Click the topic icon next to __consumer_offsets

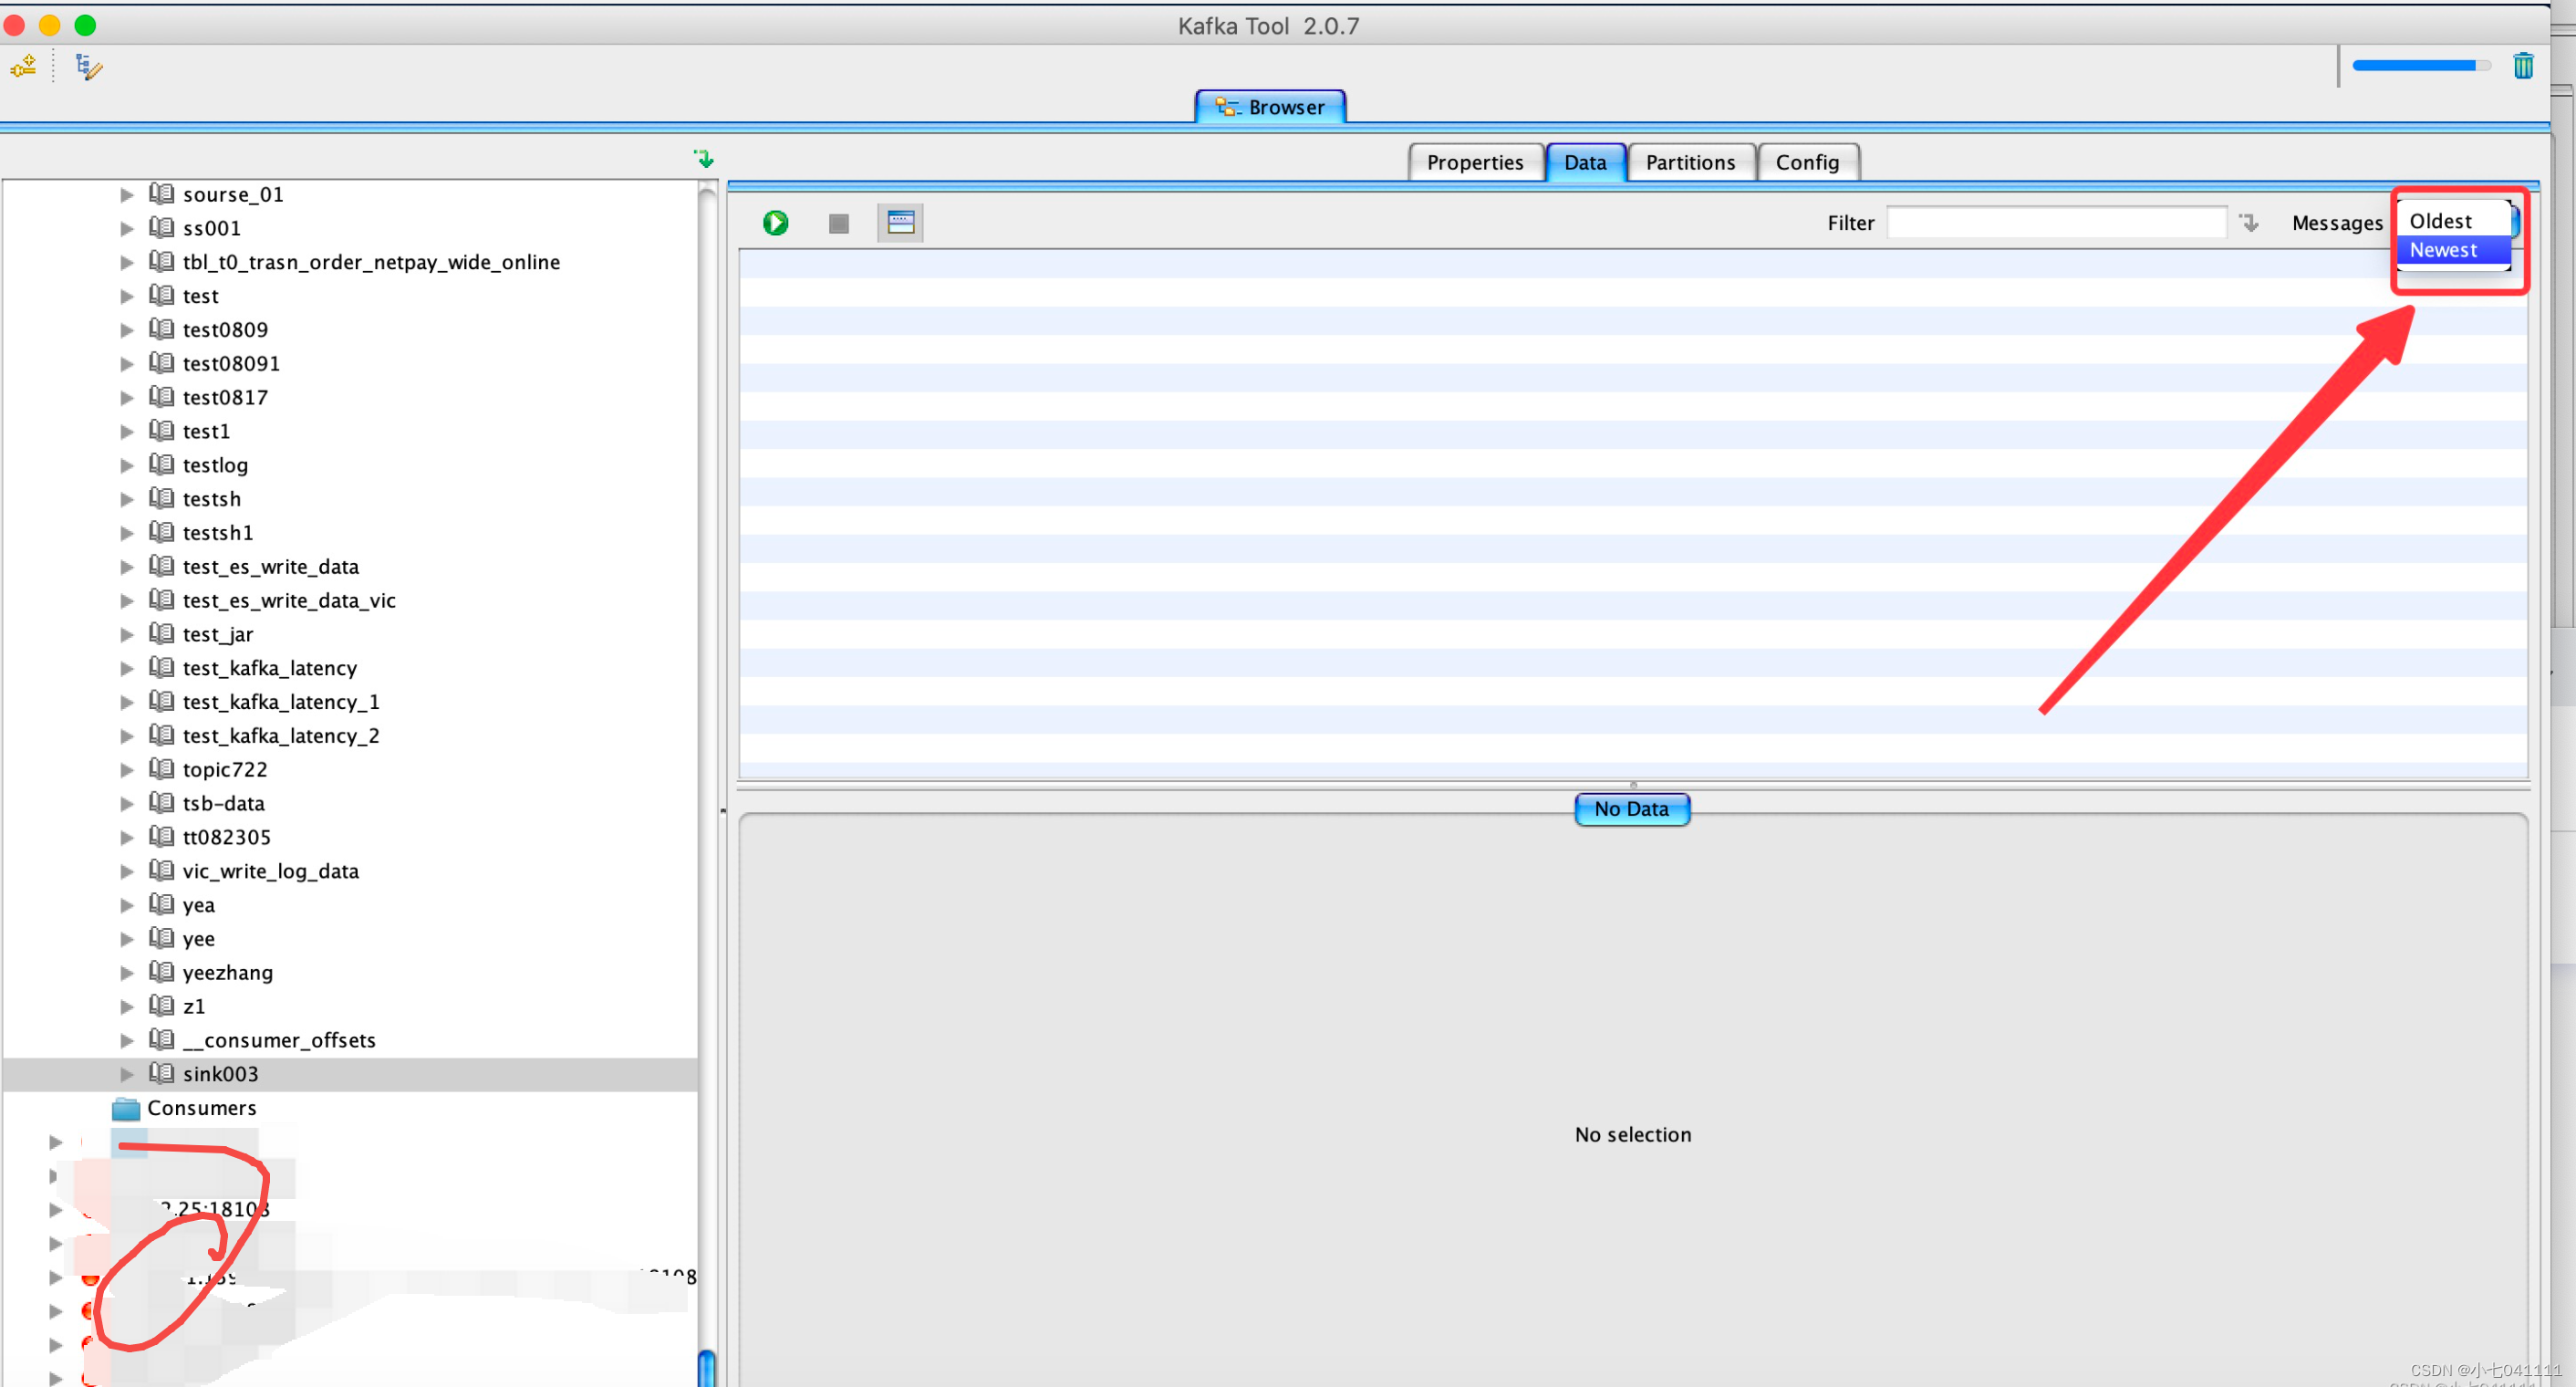click(x=161, y=1039)
